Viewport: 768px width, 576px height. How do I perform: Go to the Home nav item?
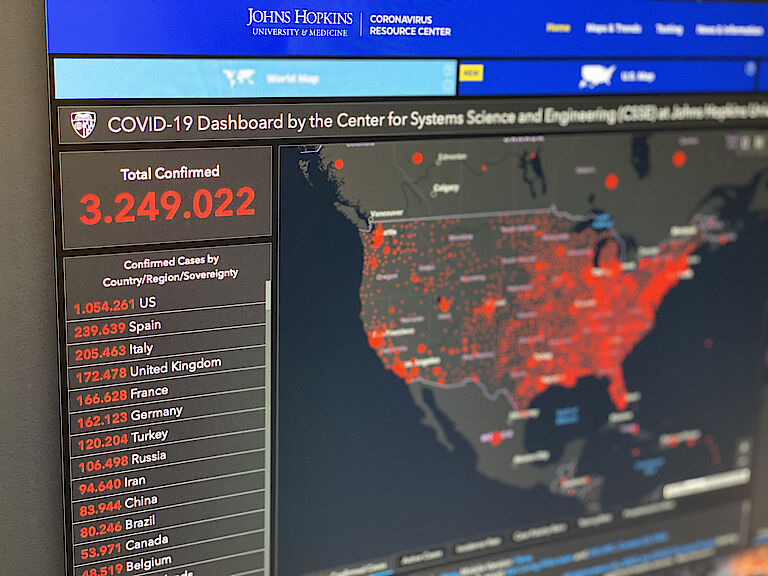tap(558, 27)
